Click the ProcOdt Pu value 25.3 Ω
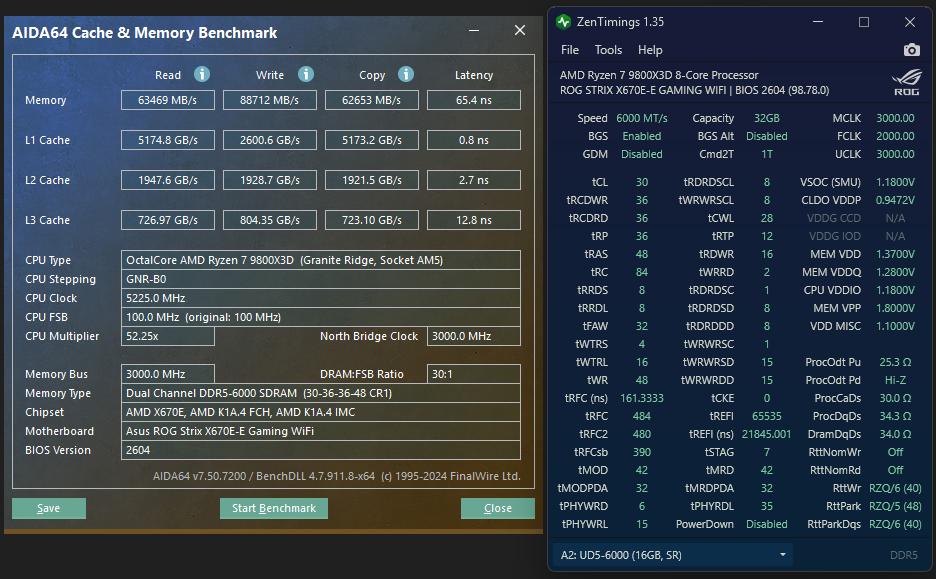The height and width of the screenshot is (579, 936). (x=895, y=362)
